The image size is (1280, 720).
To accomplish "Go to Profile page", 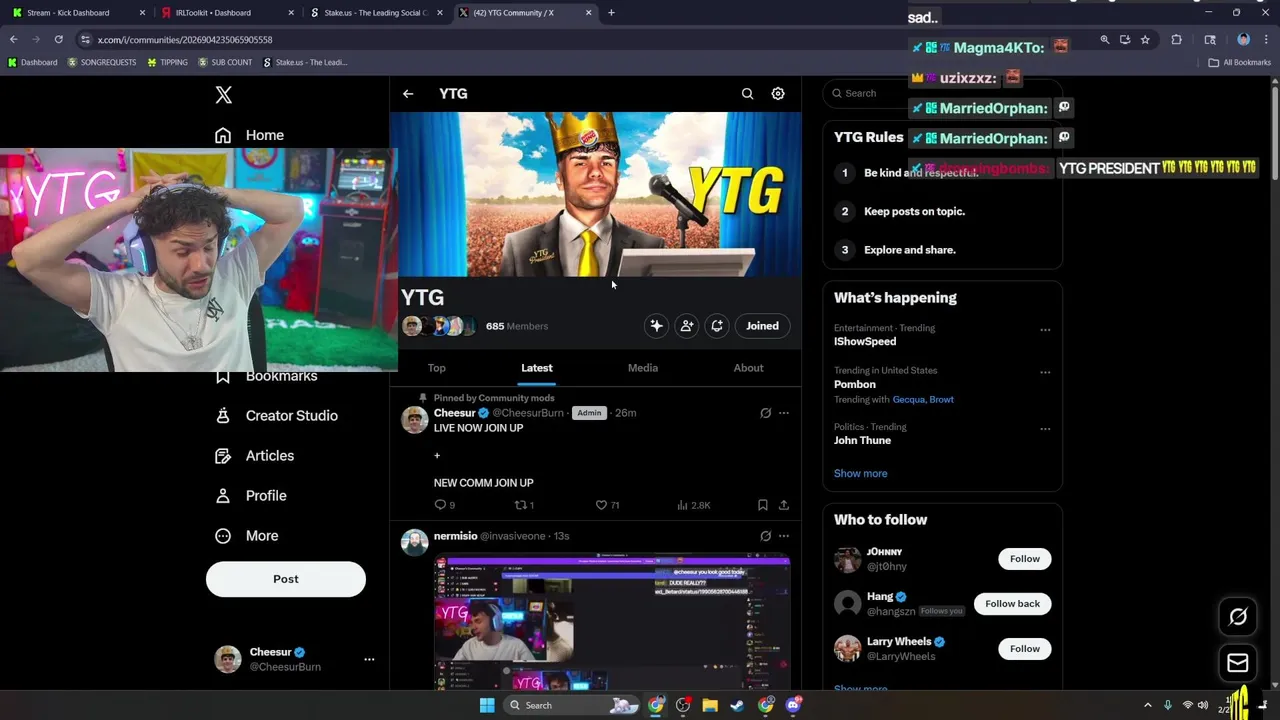I will point(251,496).
